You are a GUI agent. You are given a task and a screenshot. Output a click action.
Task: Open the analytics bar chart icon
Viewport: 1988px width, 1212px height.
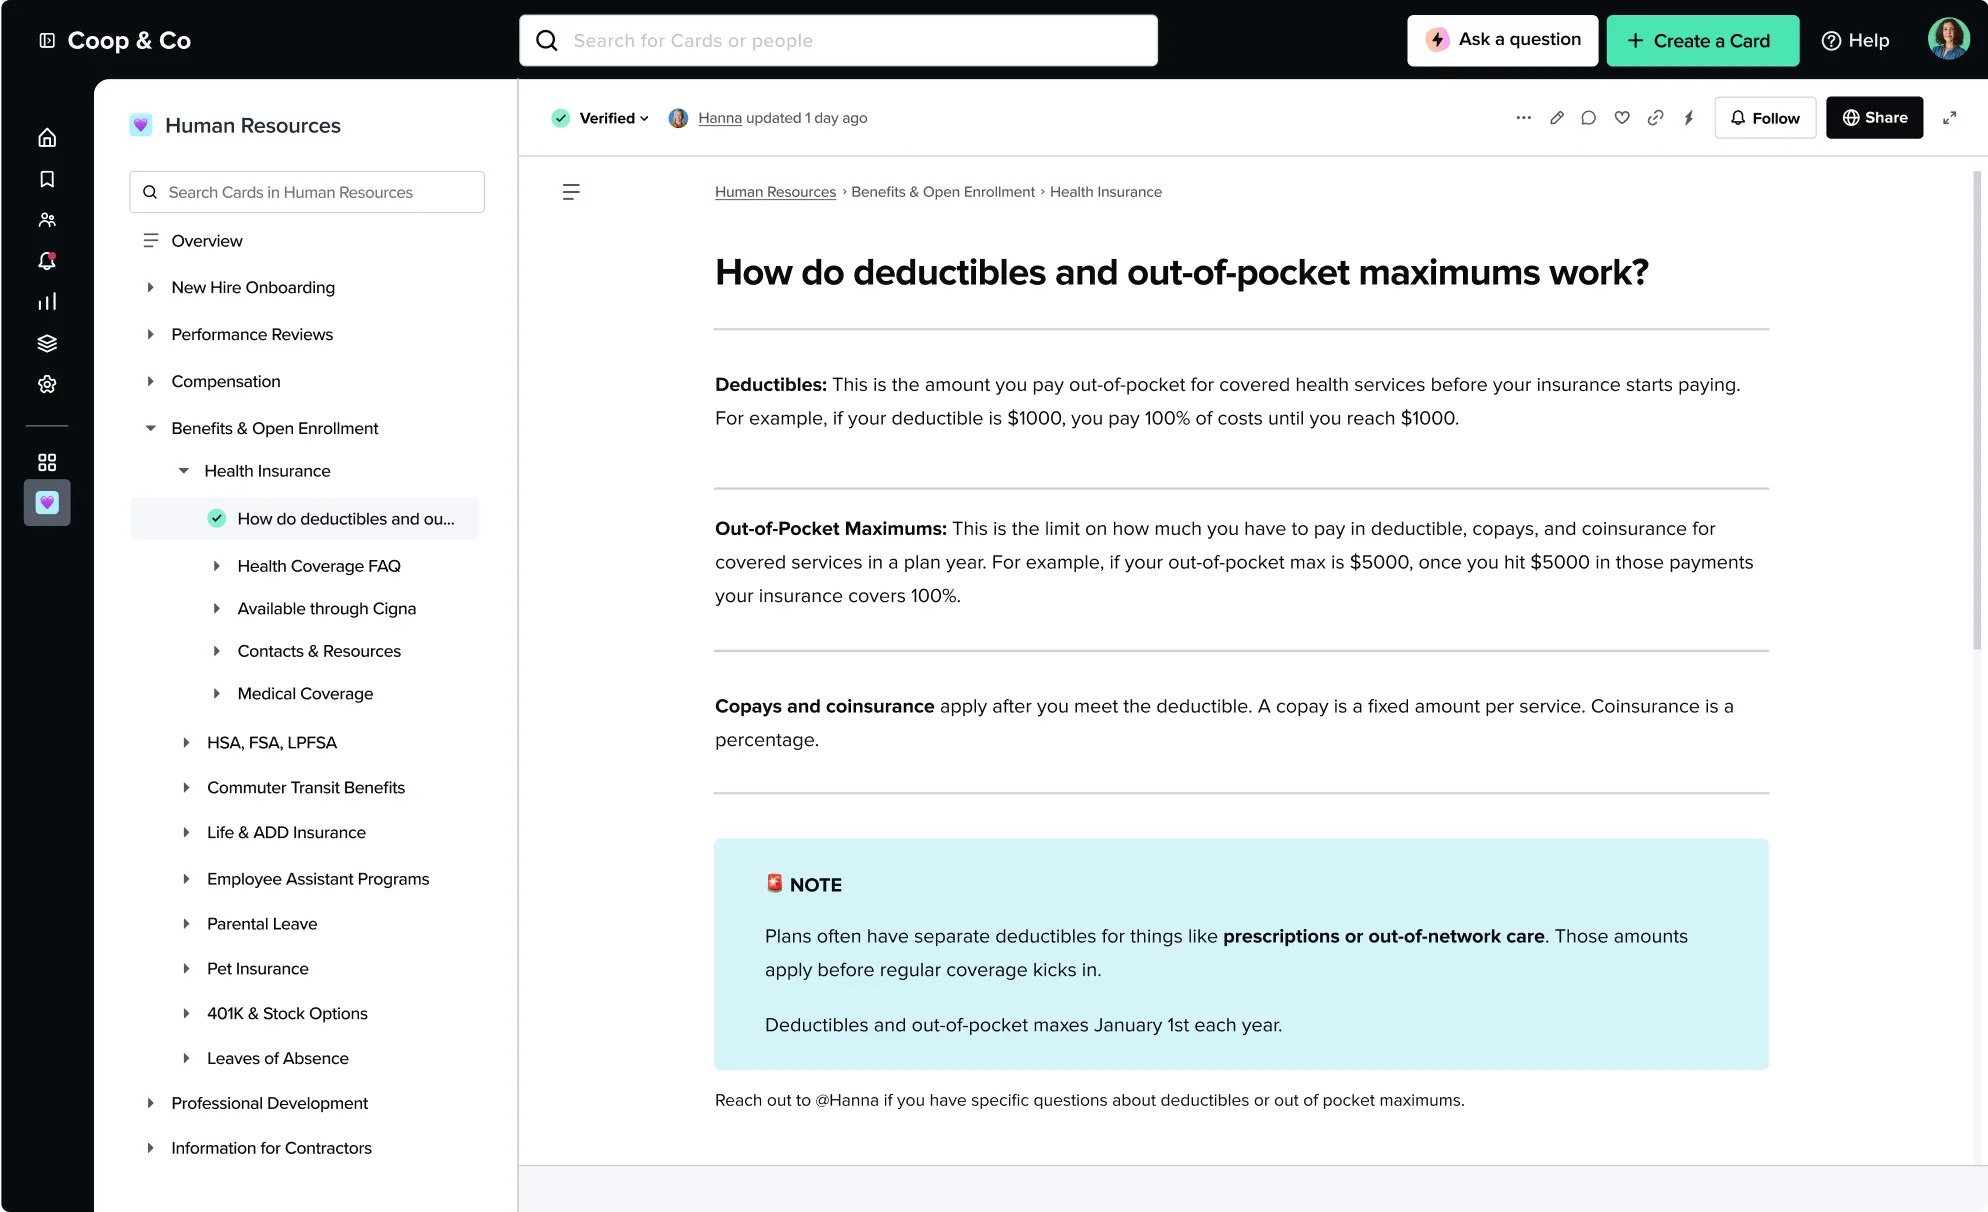coord(46,301)
